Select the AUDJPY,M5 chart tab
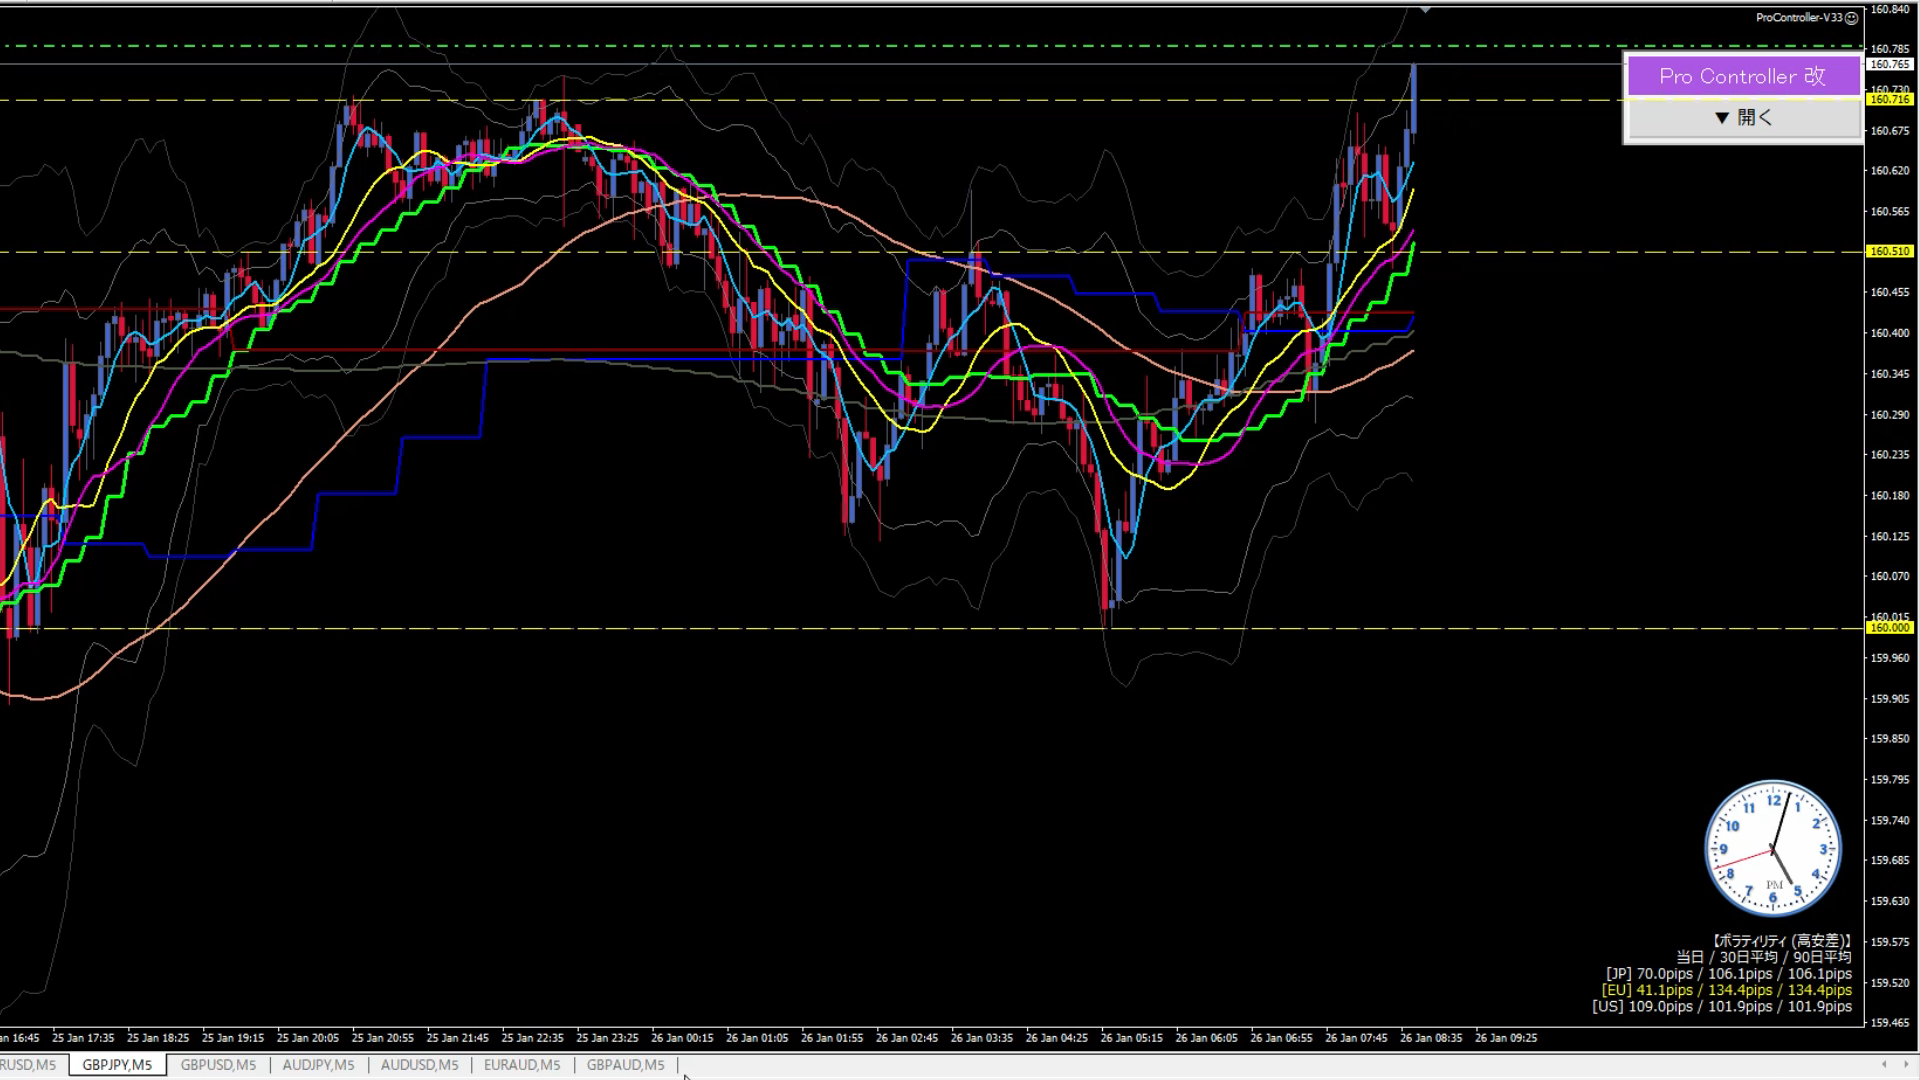This screenshot has height=1080, width=1920. (318, 1065)
